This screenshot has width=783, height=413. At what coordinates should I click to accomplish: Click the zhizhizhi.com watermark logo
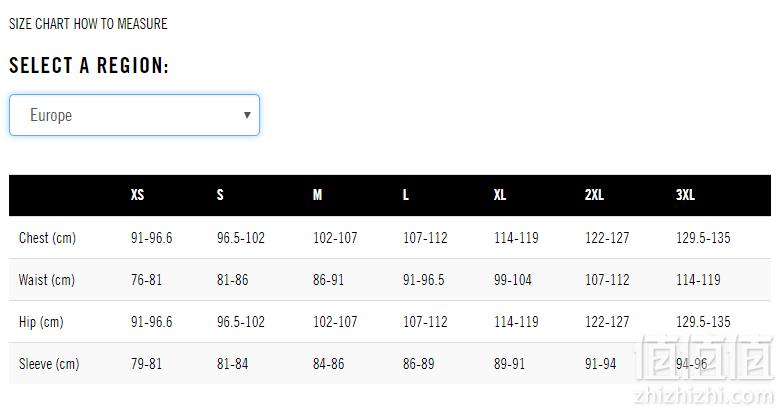tap(704, 370)
